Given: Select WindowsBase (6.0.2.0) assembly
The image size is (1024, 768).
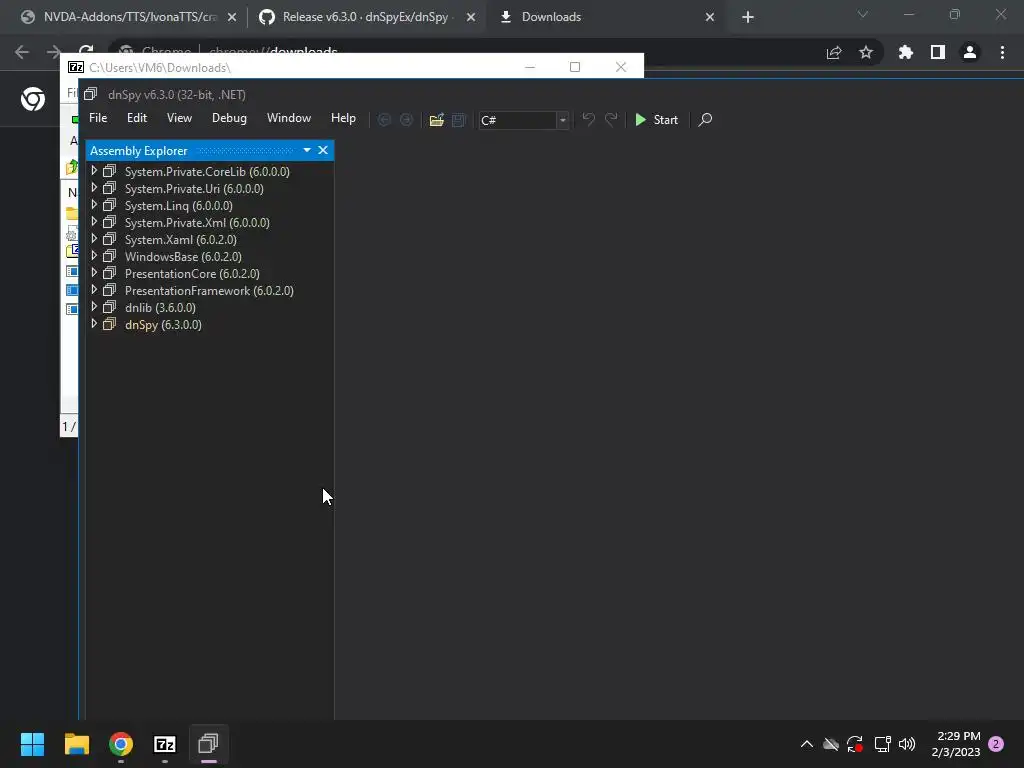Looking at the screenshot, I should pos(183,257).
